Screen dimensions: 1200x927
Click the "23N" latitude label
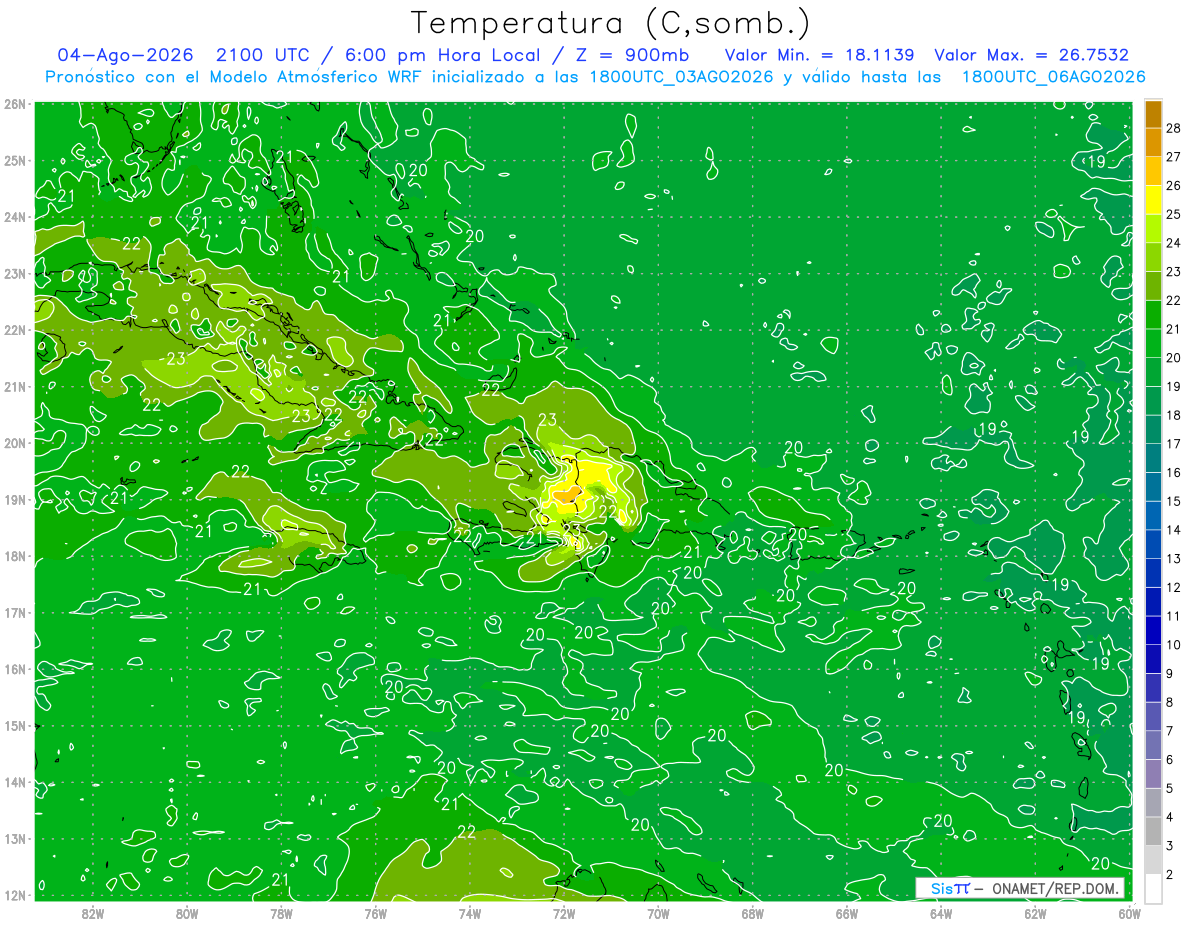pos(15,273)
